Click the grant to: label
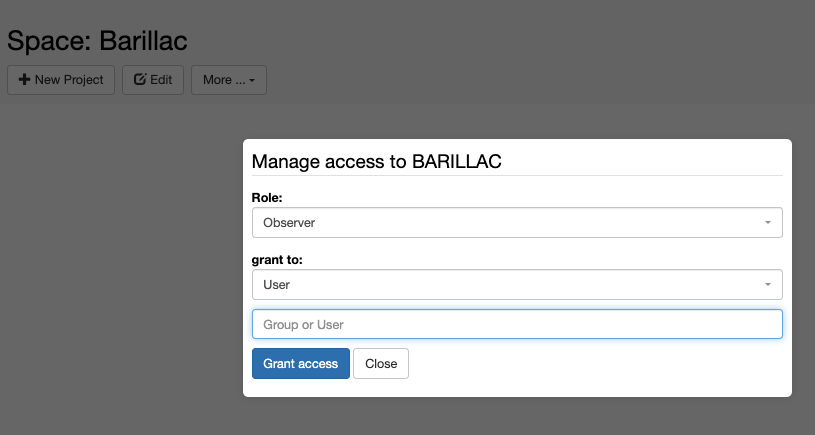Image resolution: width=815 pixels, height=435 pixels. tap(277, 259)
